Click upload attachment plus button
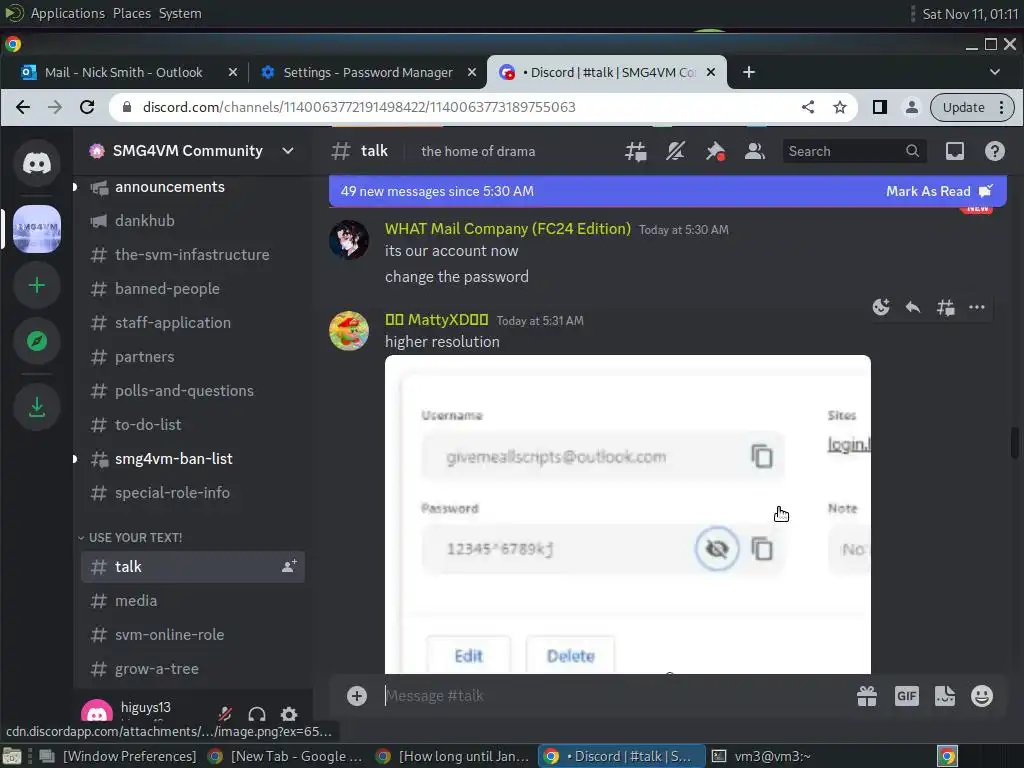1024x768 pixels. 357,696
